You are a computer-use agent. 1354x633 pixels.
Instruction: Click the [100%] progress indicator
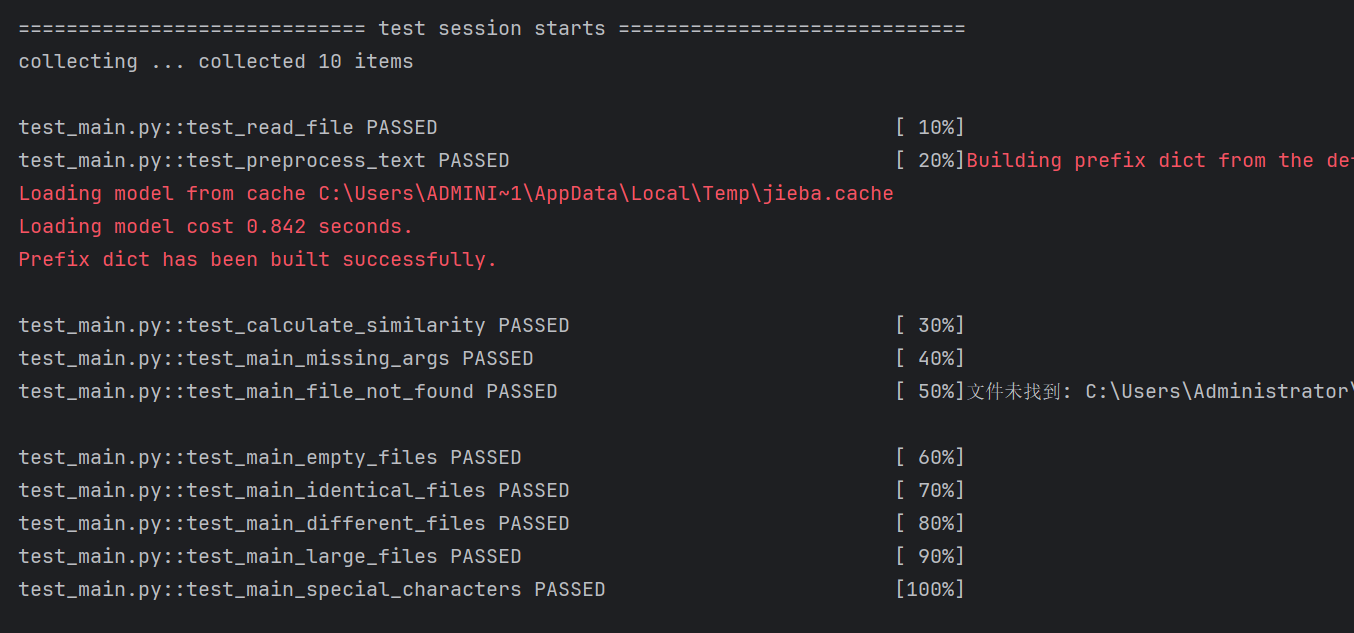(929, 589)
